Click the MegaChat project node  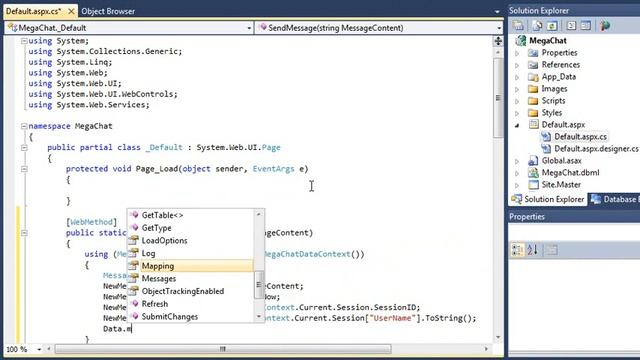[x=547, y=40]
